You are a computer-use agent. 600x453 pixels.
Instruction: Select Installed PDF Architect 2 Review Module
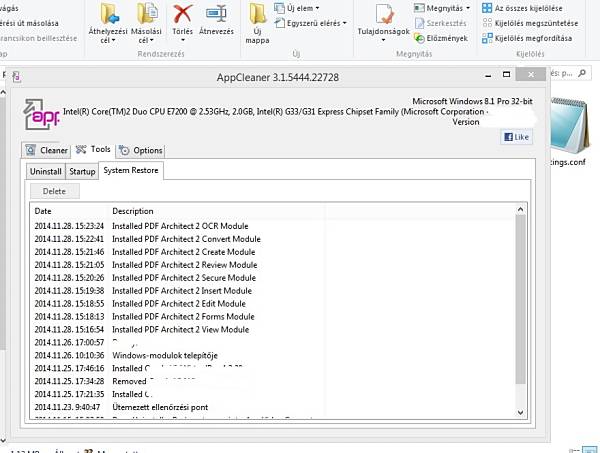[274, 265]
